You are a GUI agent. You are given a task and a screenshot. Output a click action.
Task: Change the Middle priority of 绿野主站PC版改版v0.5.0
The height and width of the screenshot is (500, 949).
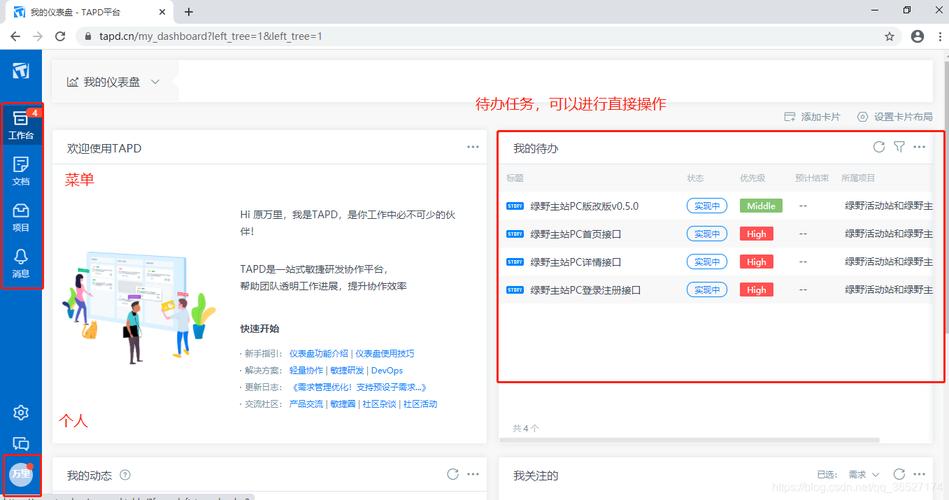pos(761,206)
